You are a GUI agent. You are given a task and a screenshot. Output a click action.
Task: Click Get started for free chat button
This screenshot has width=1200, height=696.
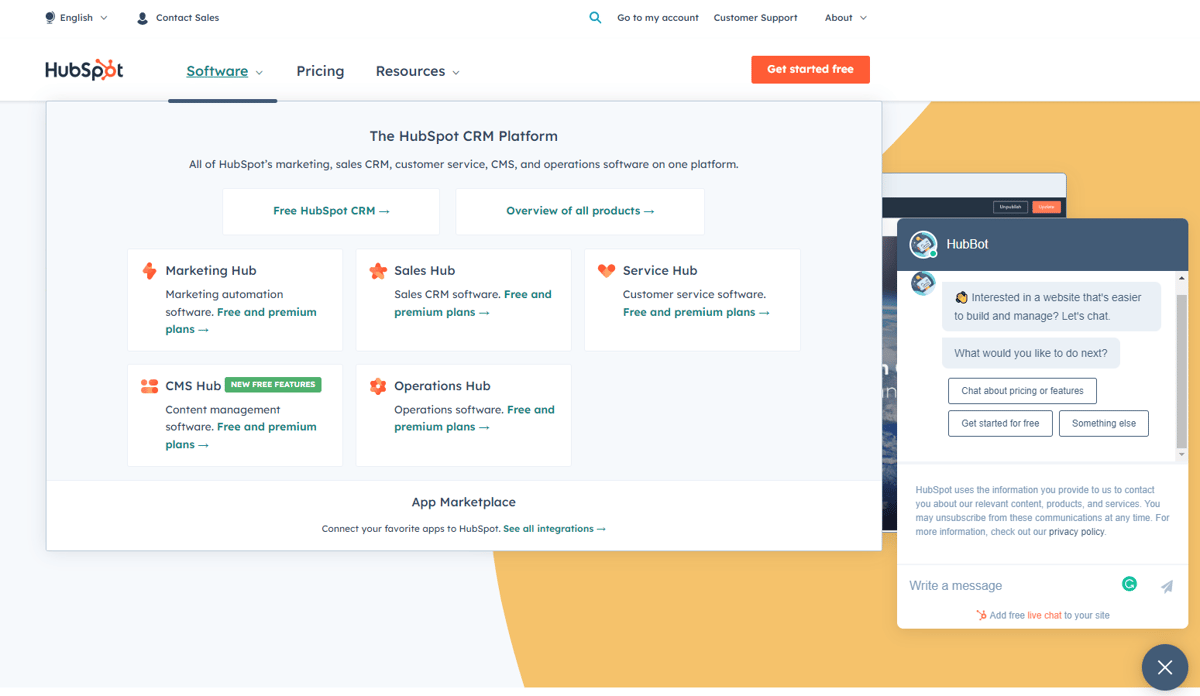pyautogui.click(x=1000, y=423)
